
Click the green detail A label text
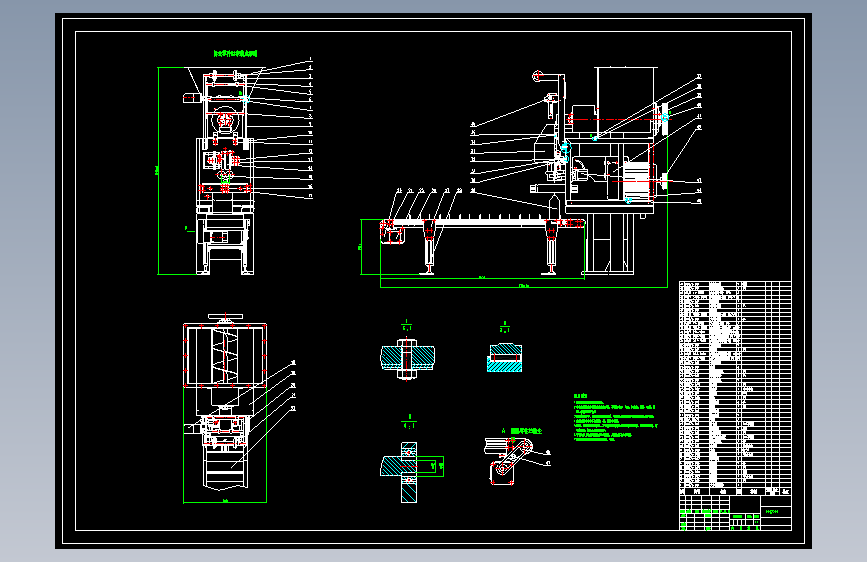pyautogui.click(x=521, y=430)
